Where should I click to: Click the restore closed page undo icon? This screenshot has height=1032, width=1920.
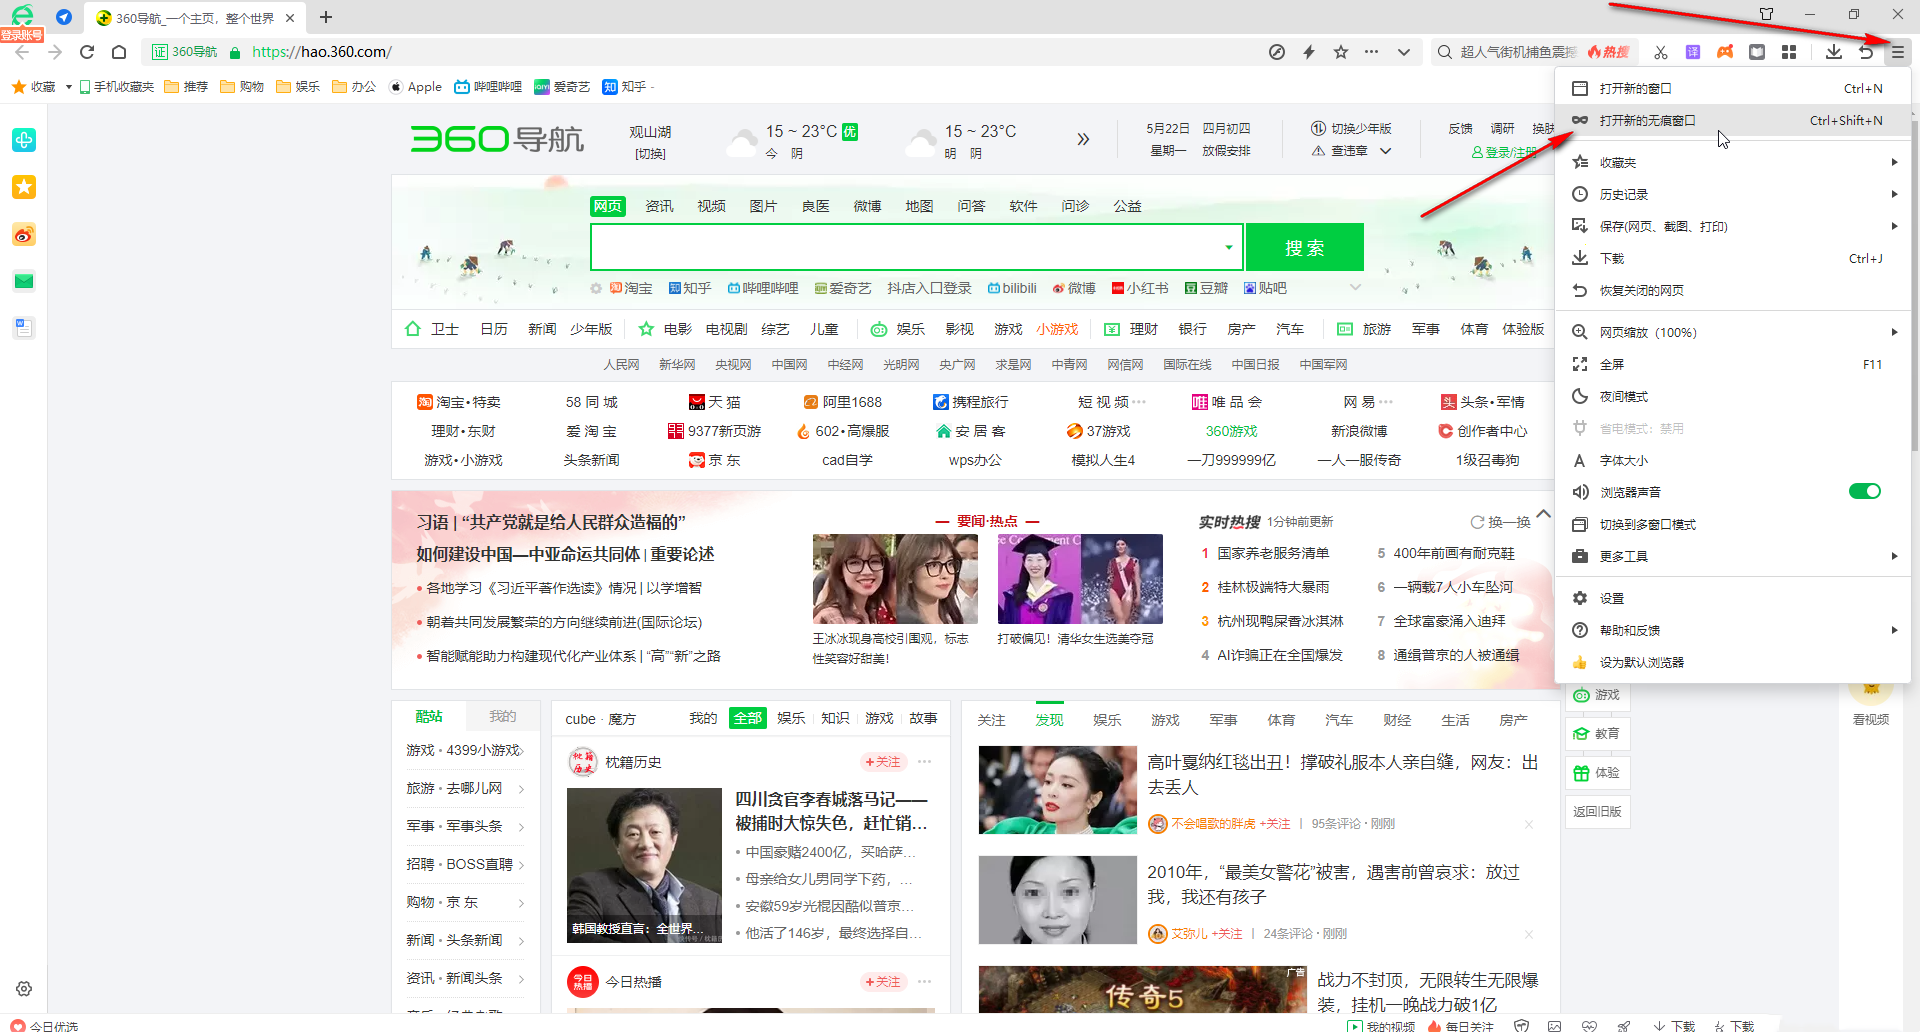(1866, 52)
